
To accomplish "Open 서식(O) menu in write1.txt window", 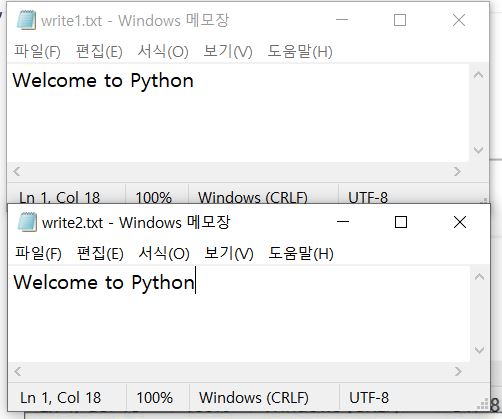I will click(x=163, y=51).
